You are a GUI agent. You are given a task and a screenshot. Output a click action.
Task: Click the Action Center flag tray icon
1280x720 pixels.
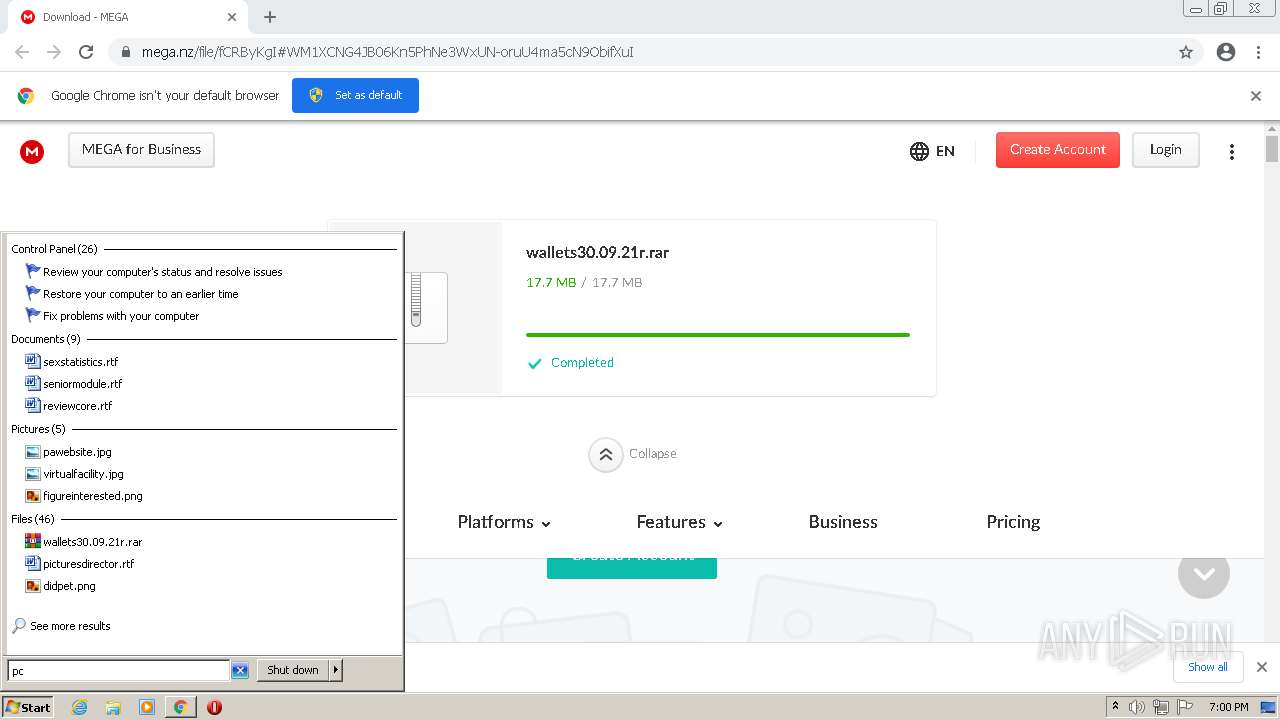[1185, 707]
